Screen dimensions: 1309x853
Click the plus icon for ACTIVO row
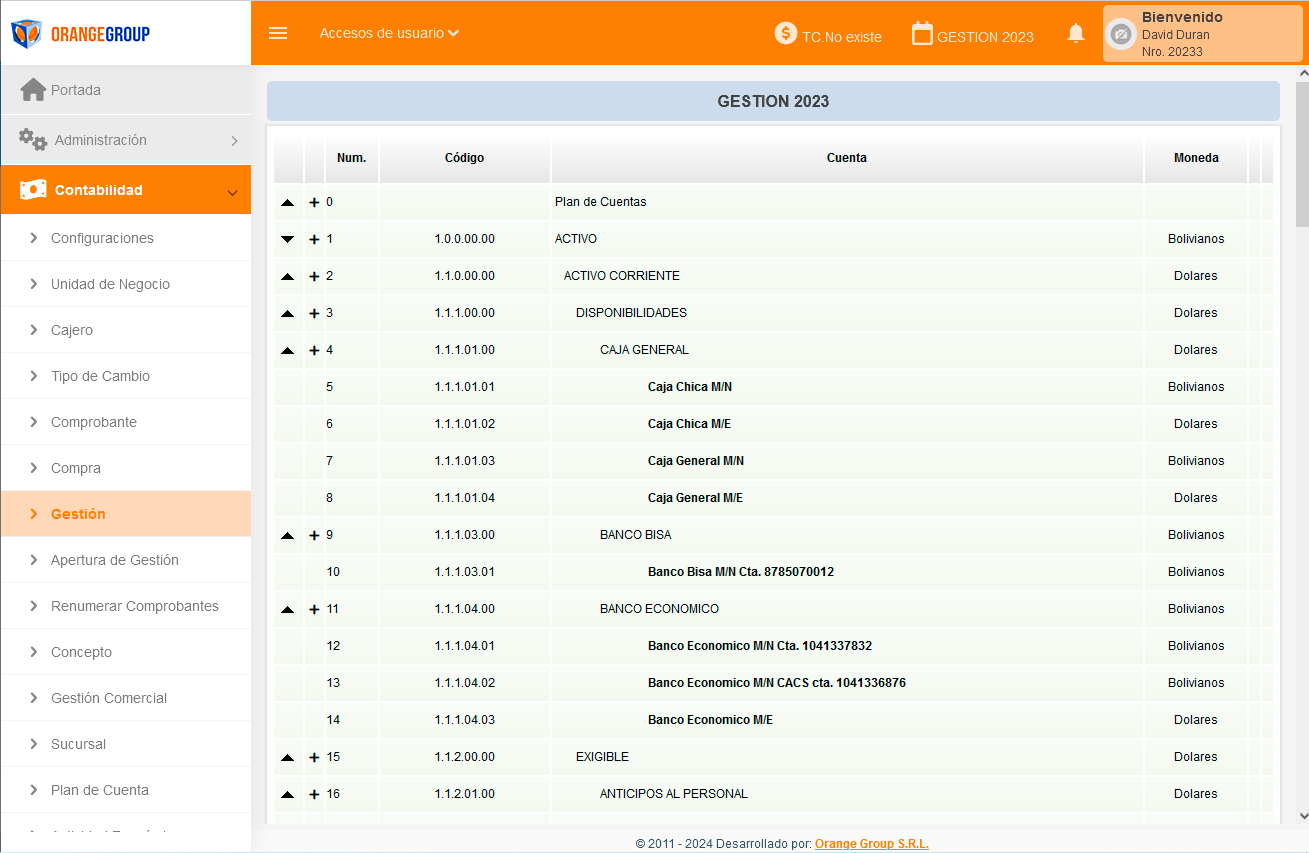click(x=314, y=239)
